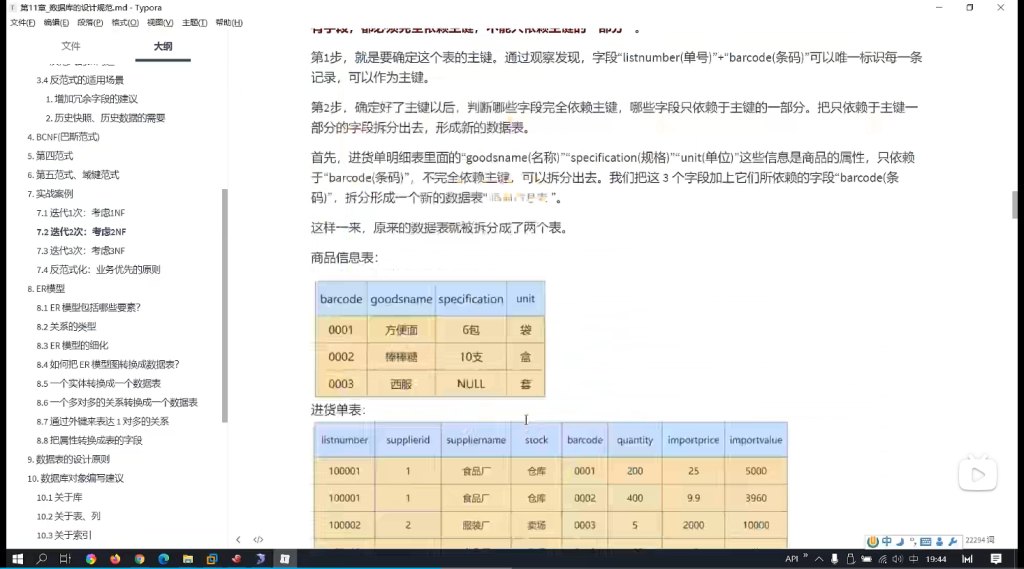Jump to outline item 7.3 迭代3次：考虑3NF

[80, 251]
